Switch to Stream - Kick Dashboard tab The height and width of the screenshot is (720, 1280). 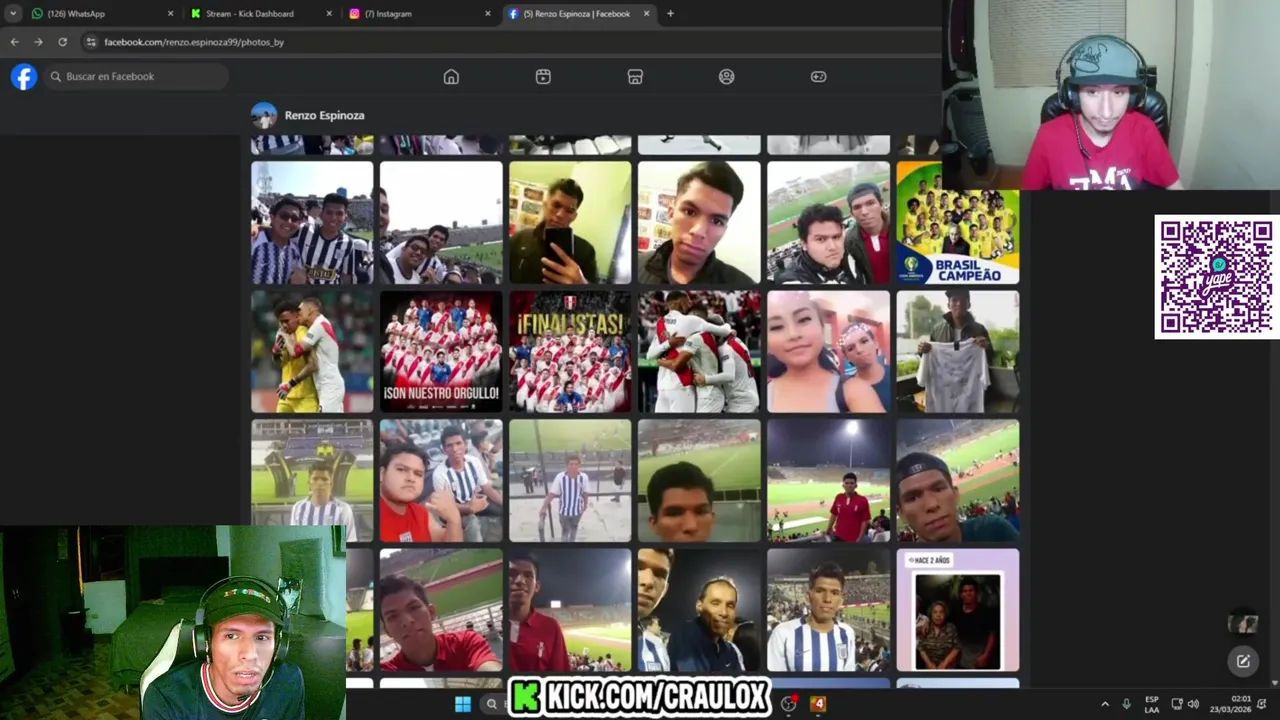coord(260,14)
